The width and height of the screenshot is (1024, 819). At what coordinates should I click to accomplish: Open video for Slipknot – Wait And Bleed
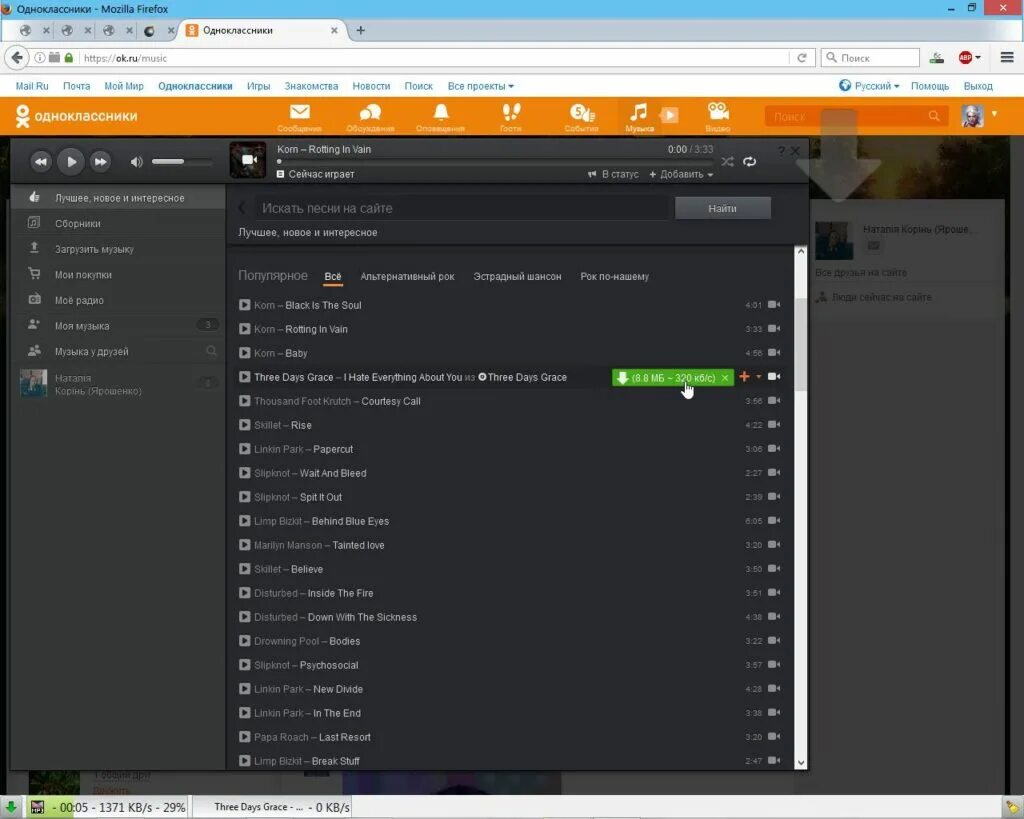click(774, 473)
